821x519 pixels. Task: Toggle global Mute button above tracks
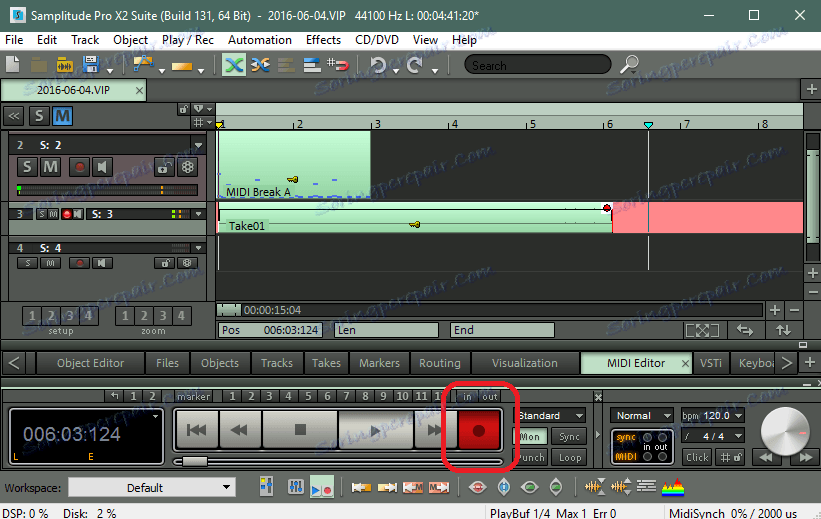[x=62, y=116]
